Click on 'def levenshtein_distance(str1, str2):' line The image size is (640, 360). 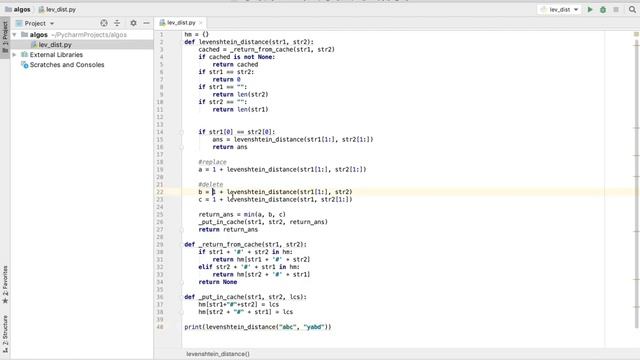[x=249, y=42]
